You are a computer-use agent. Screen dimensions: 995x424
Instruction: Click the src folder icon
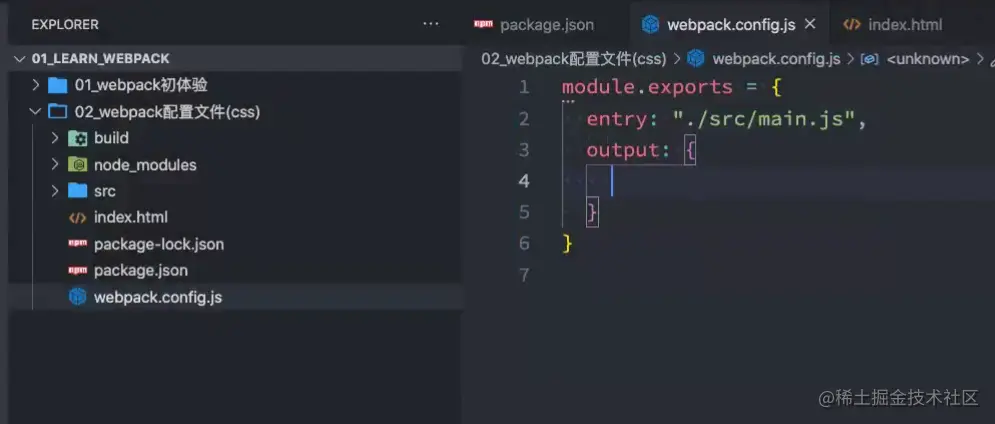click(x=77, y=190)
